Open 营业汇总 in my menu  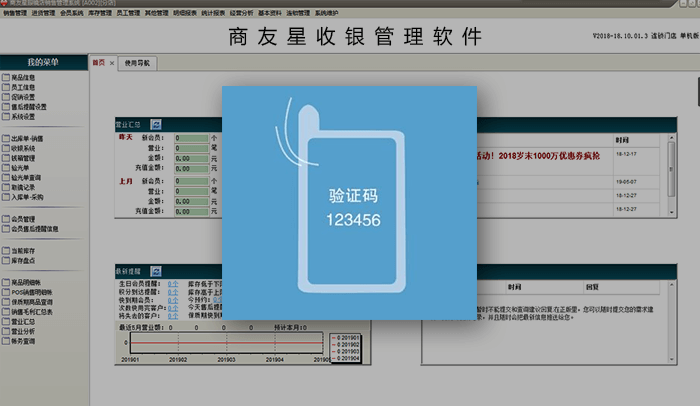(x=18, y=322)
